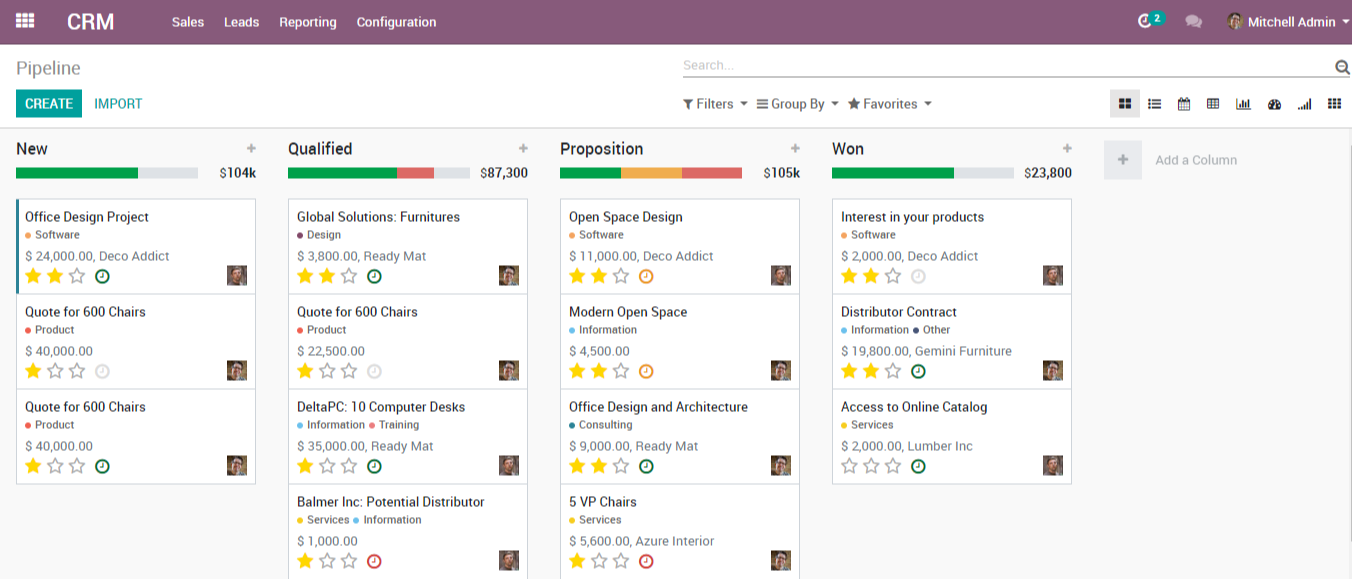
Task: Open the pivot table view
Action: pos(1213,104)
